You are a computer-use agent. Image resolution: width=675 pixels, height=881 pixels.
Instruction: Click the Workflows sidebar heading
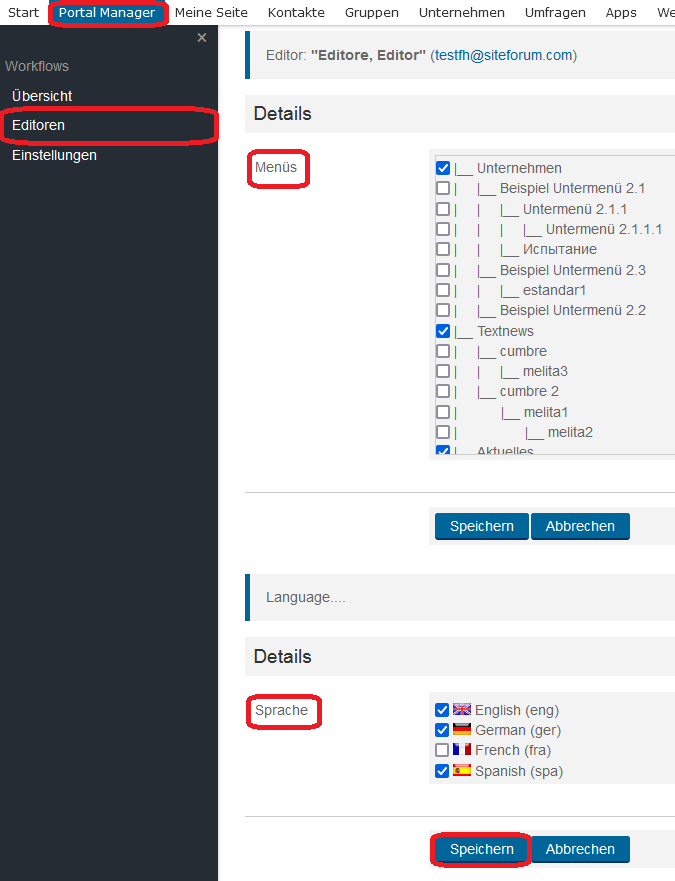37,66
